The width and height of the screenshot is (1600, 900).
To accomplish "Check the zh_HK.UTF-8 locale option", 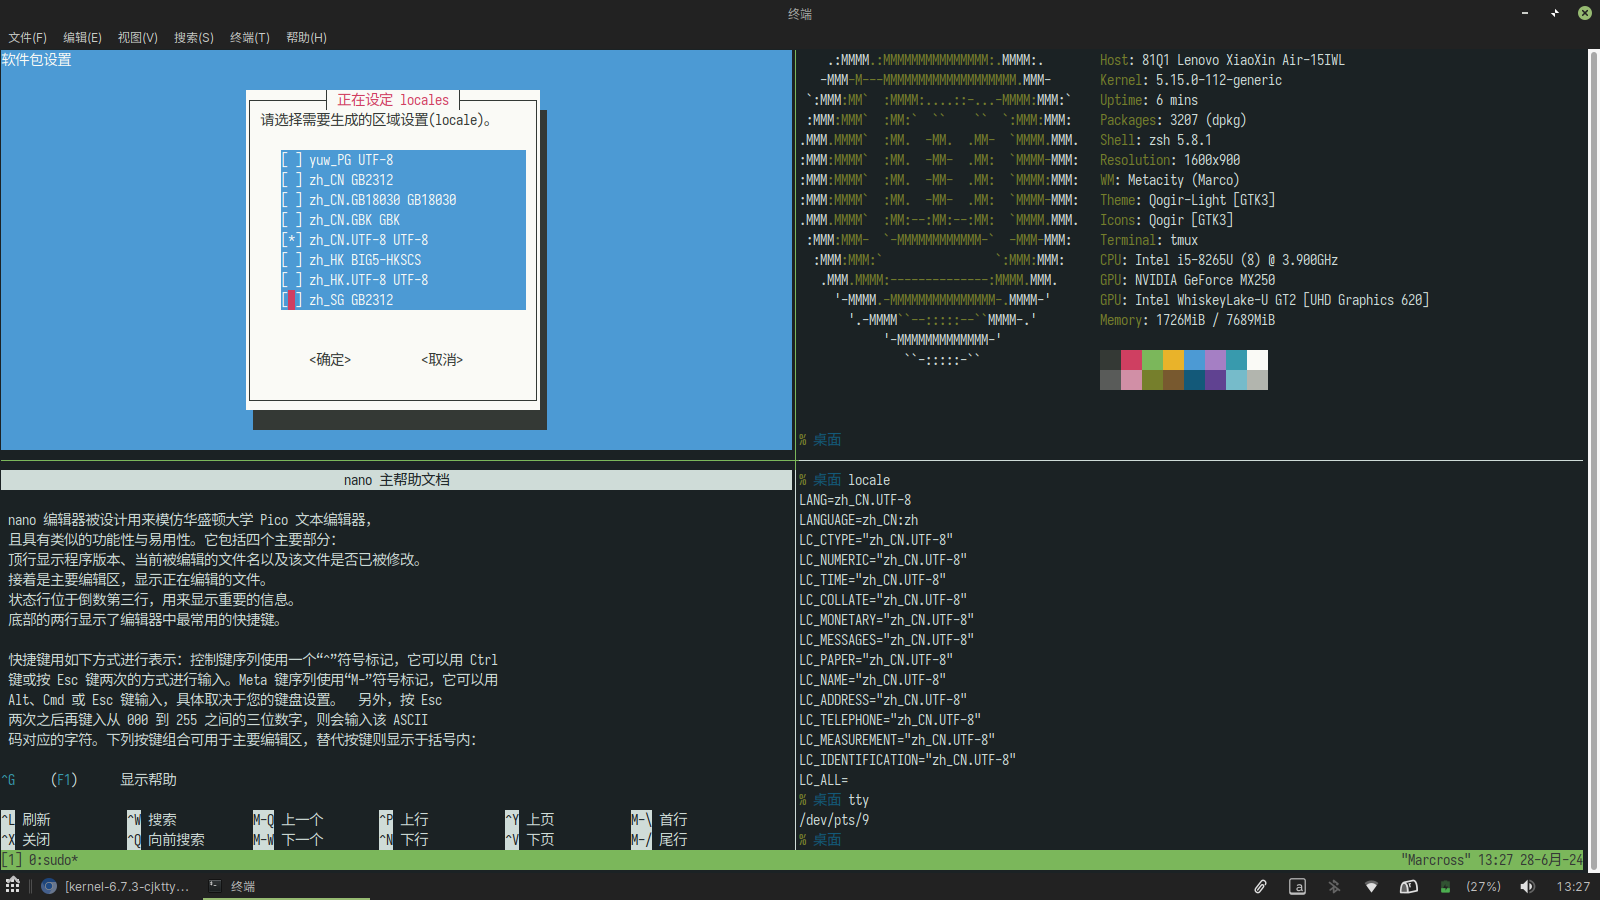I will pyautogui.click(x=291, y=280).
